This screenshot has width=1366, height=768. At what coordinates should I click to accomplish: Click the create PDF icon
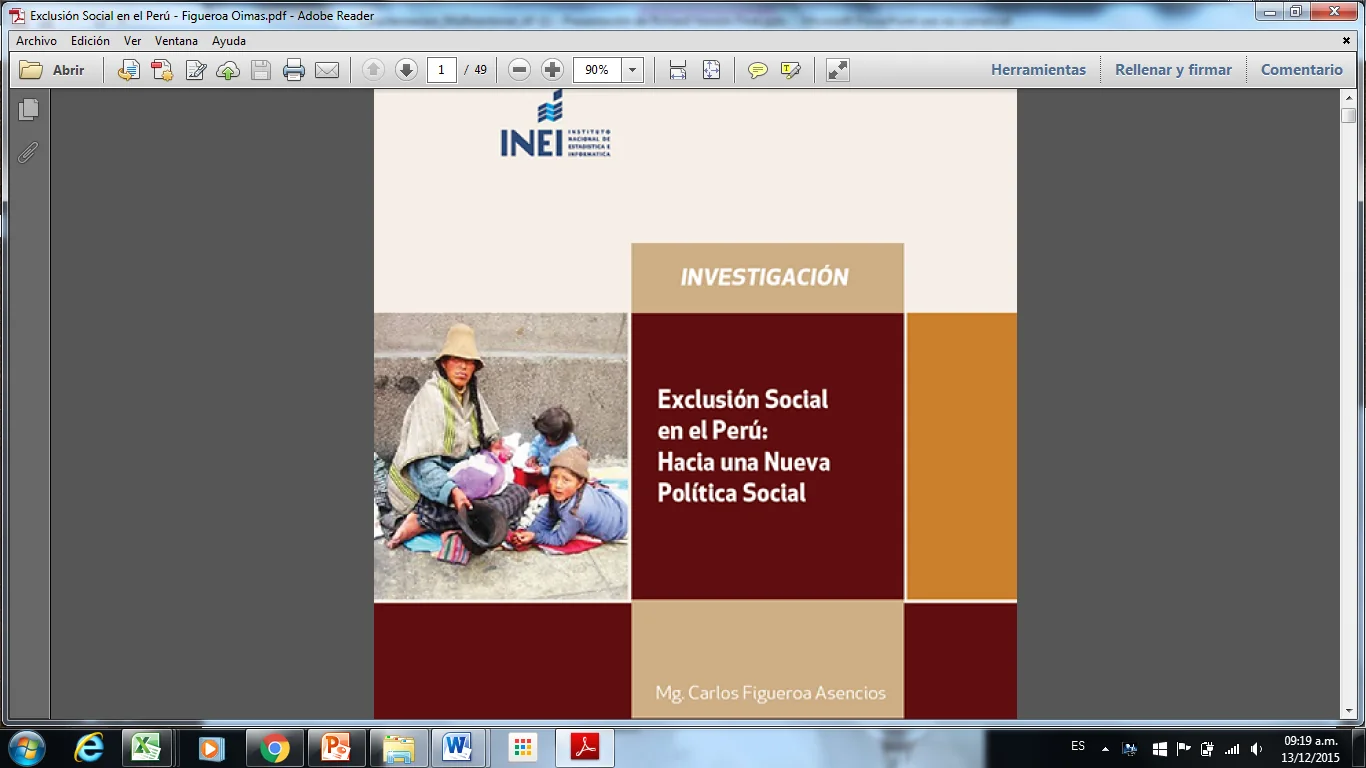(162, 70)
